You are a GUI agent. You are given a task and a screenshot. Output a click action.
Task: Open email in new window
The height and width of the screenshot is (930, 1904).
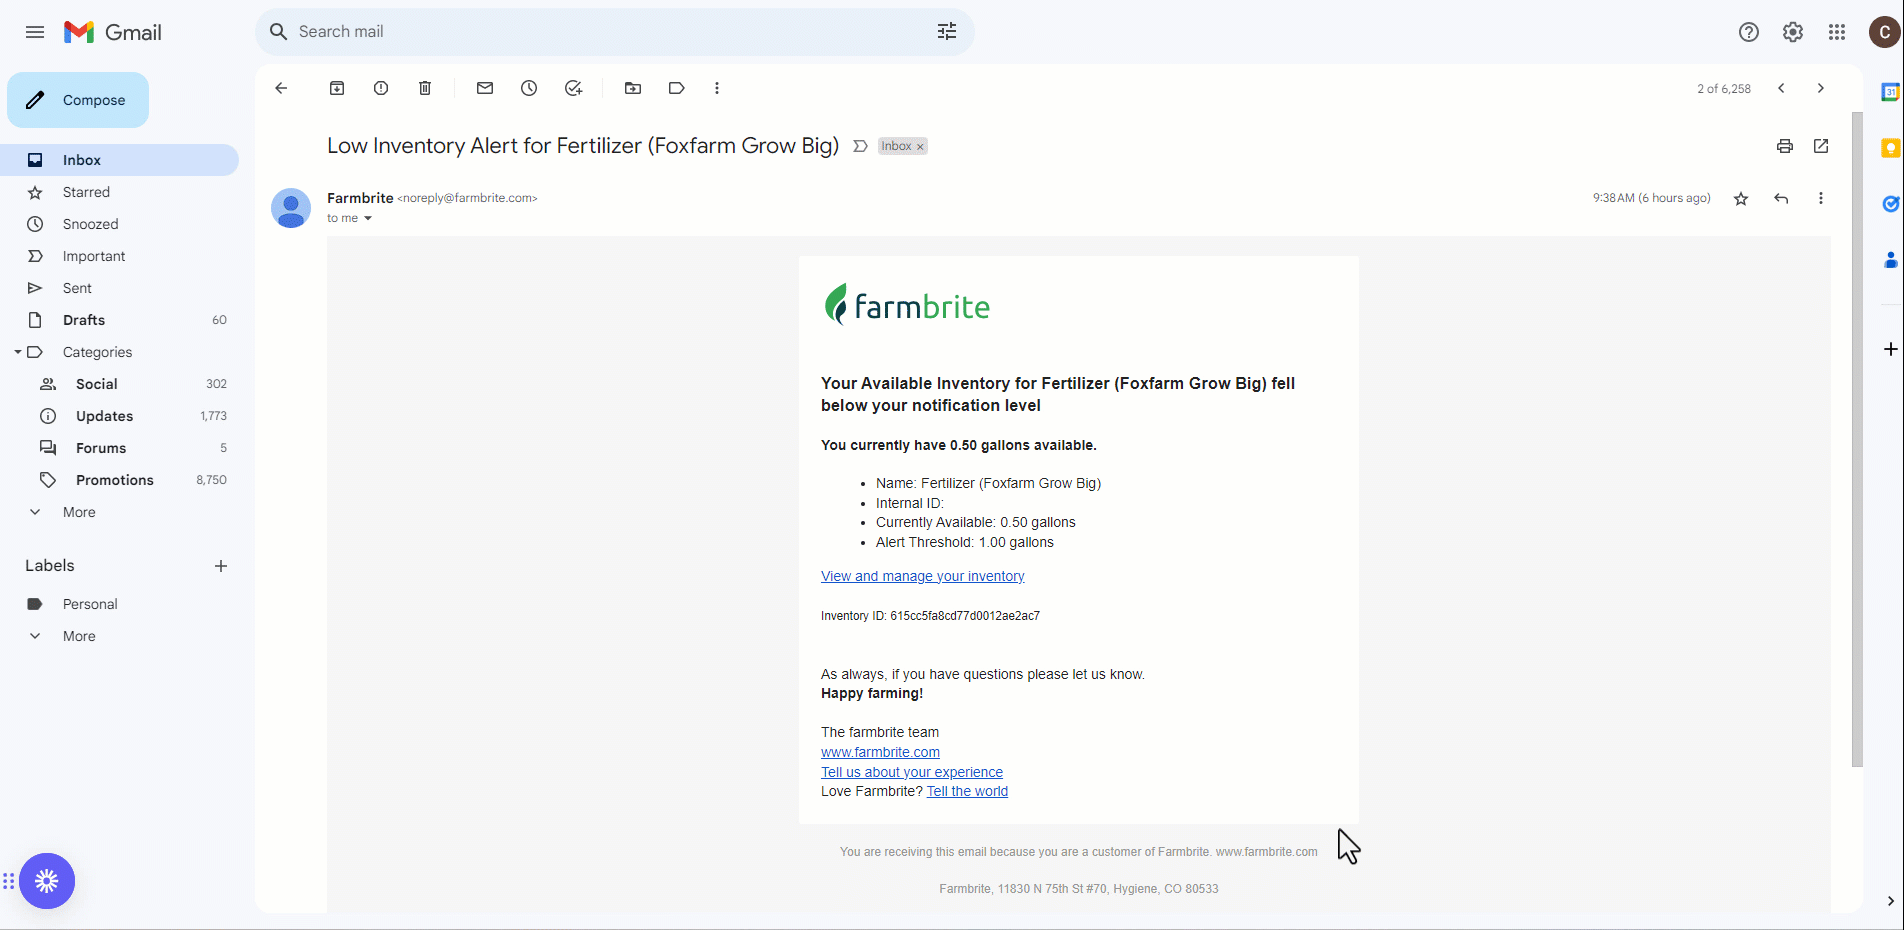(1821, 146)
